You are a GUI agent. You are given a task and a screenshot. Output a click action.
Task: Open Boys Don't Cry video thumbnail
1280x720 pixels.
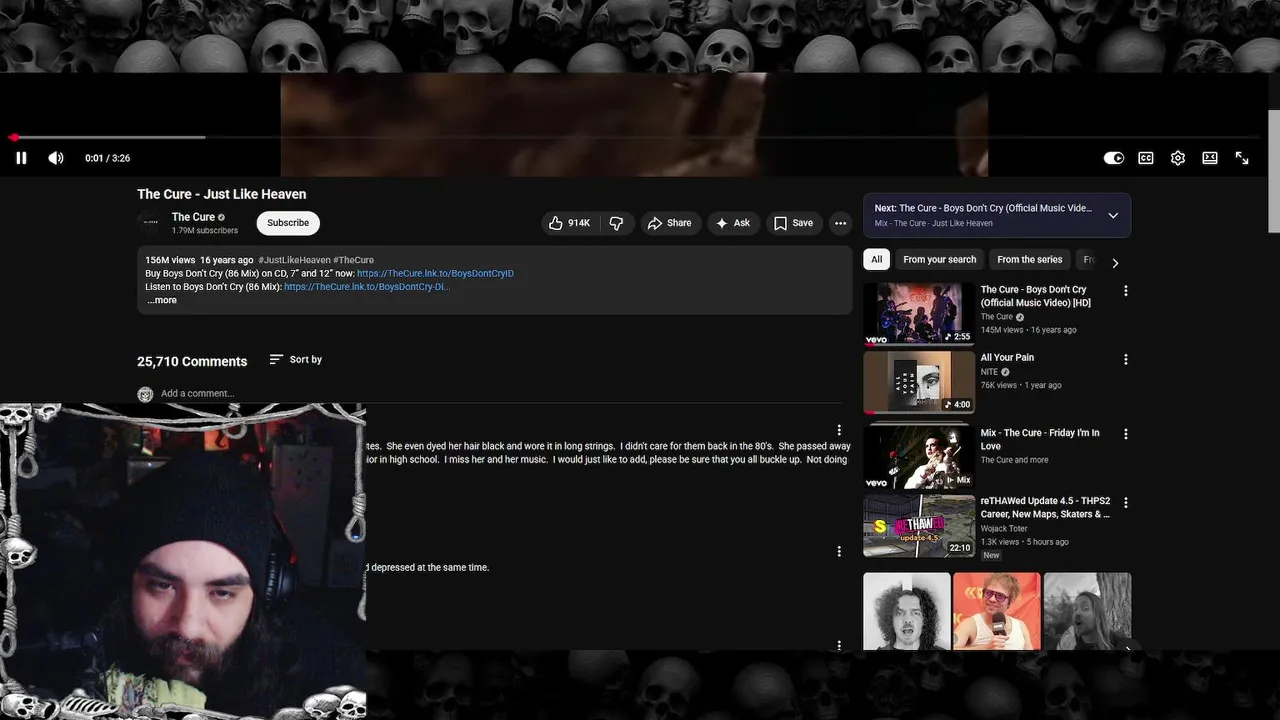[919, 314]
